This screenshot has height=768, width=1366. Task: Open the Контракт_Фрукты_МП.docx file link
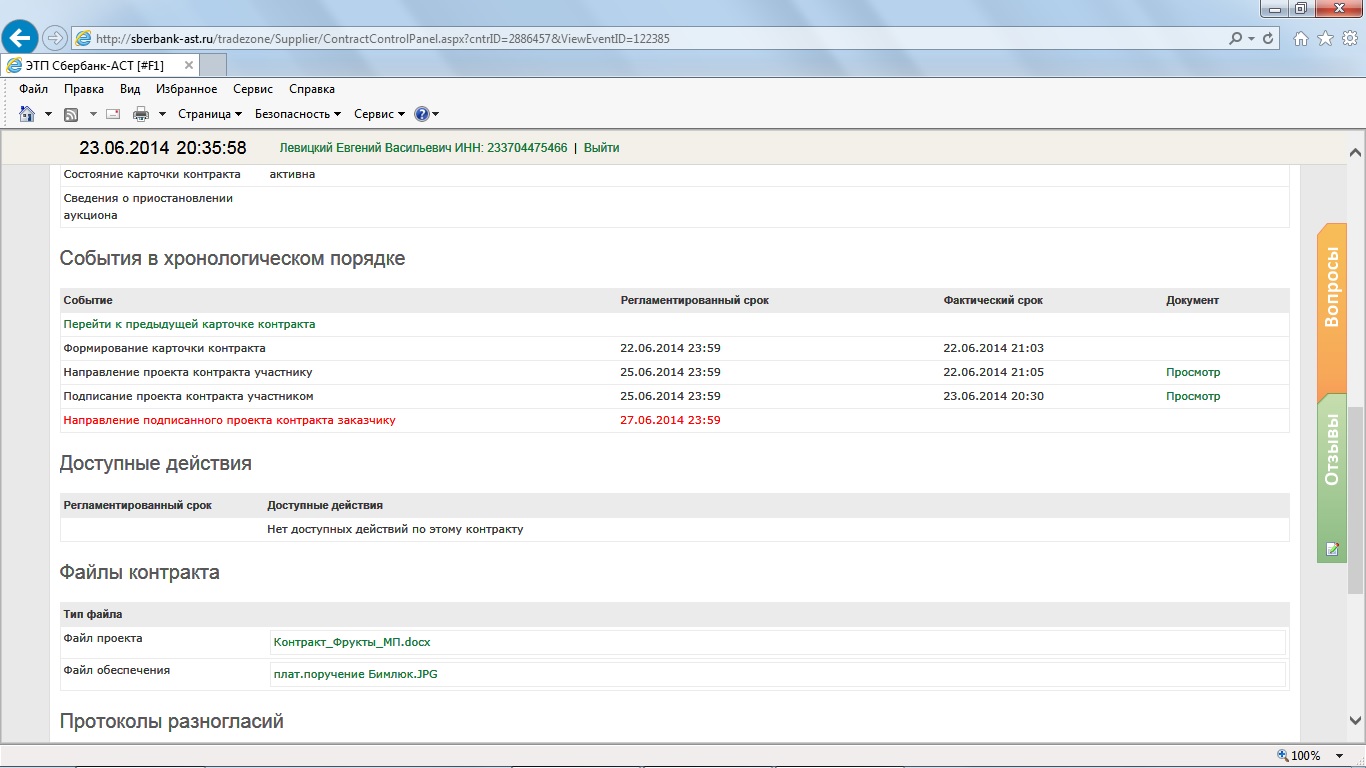351,642
